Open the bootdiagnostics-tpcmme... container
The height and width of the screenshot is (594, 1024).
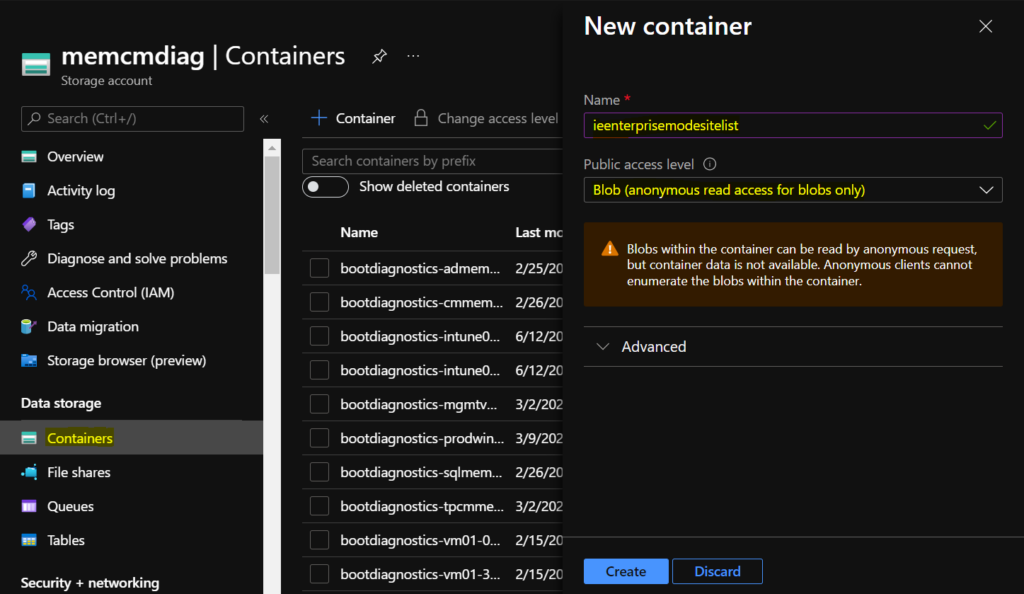pyautogui.click(x=422, y=506)
